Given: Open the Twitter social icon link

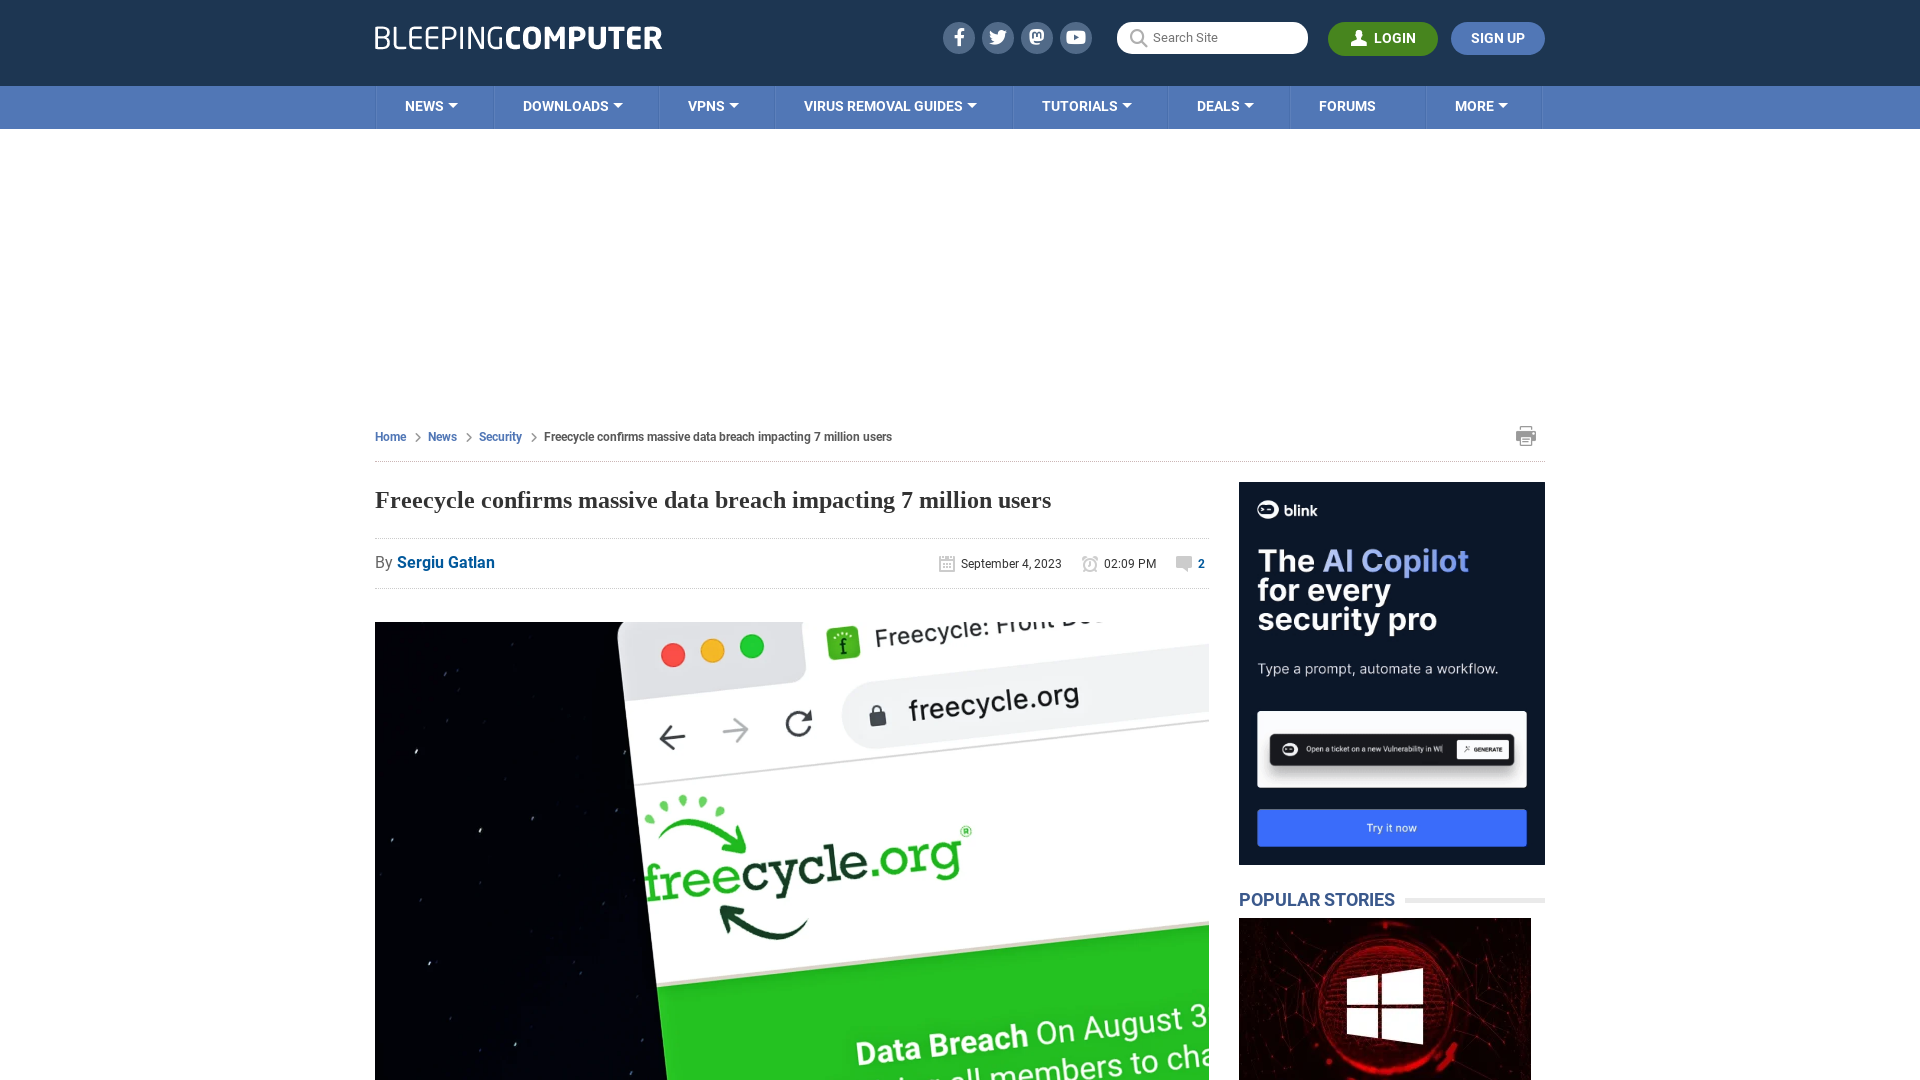Looking at the screenshot, I should pyautogui.click(x=997, y=37).
